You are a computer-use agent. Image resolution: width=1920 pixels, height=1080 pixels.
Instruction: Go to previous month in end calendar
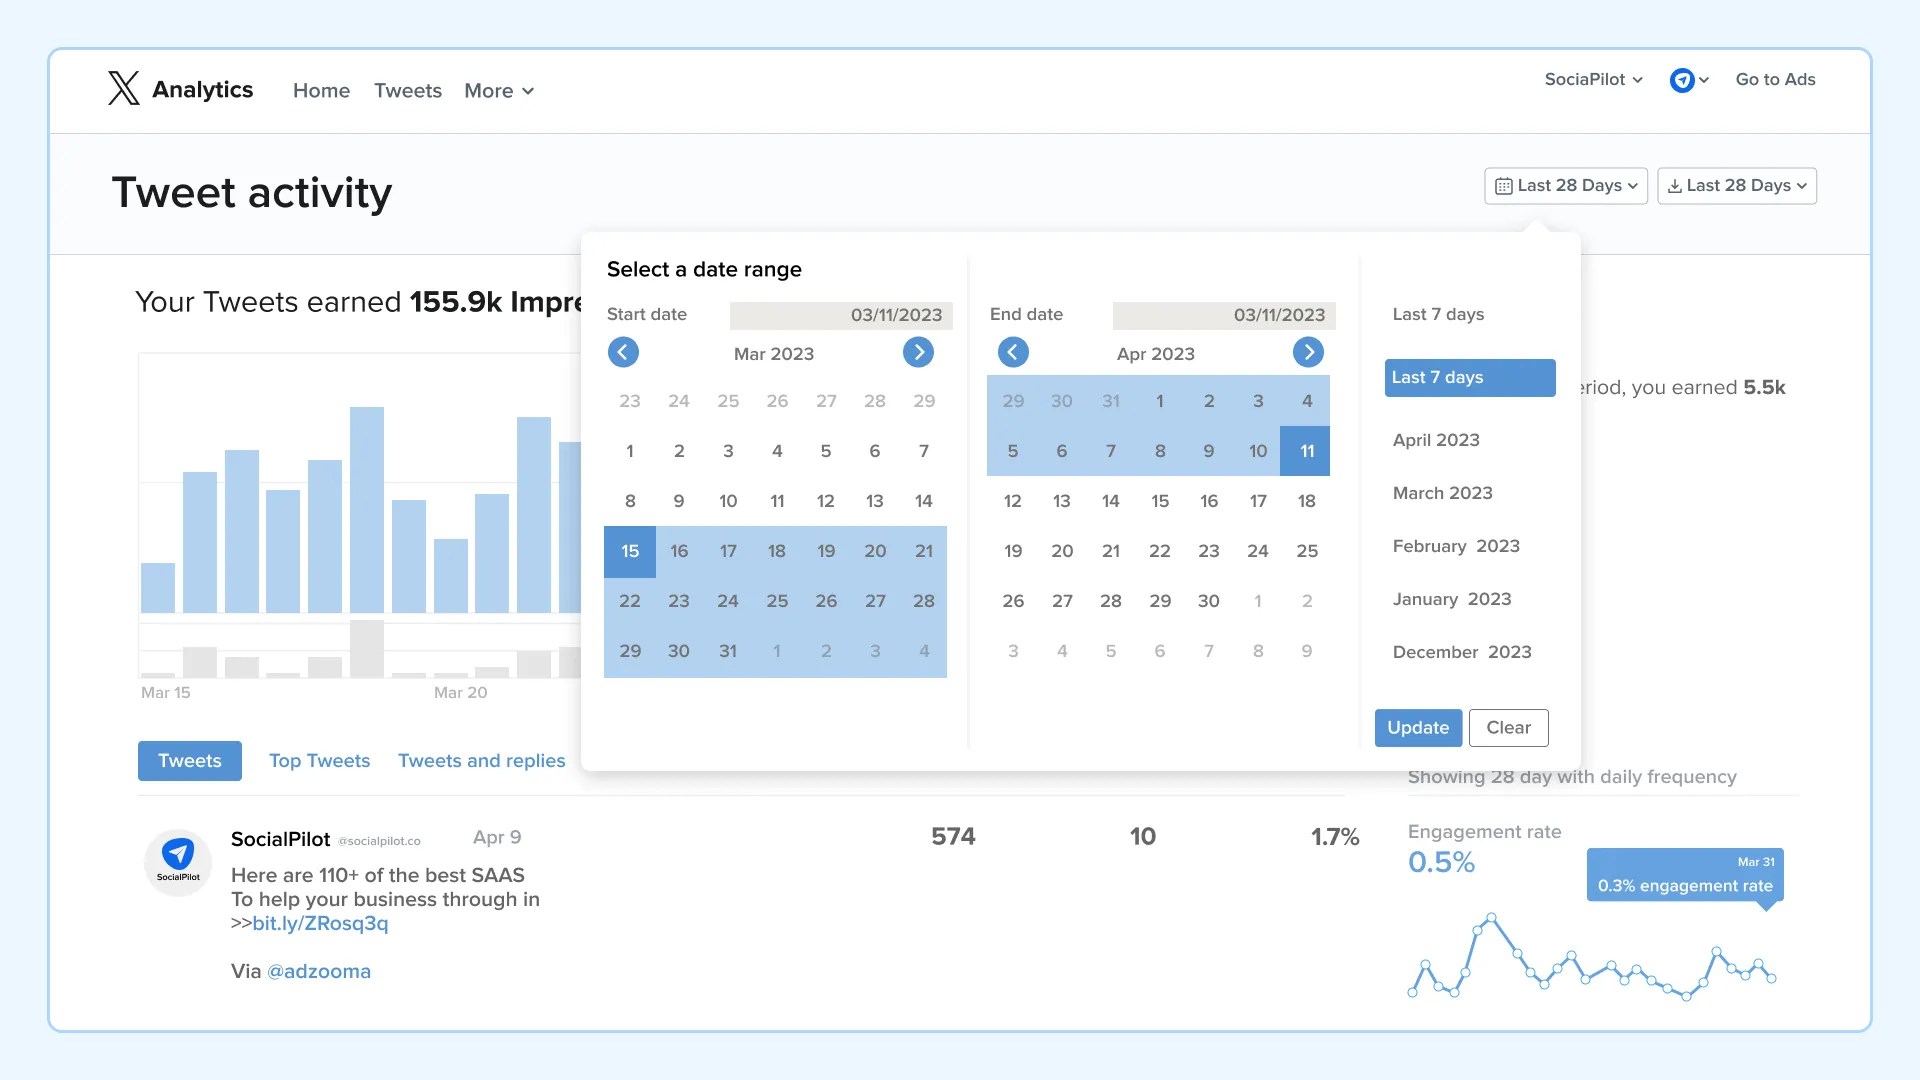(x=1013, y=352)
